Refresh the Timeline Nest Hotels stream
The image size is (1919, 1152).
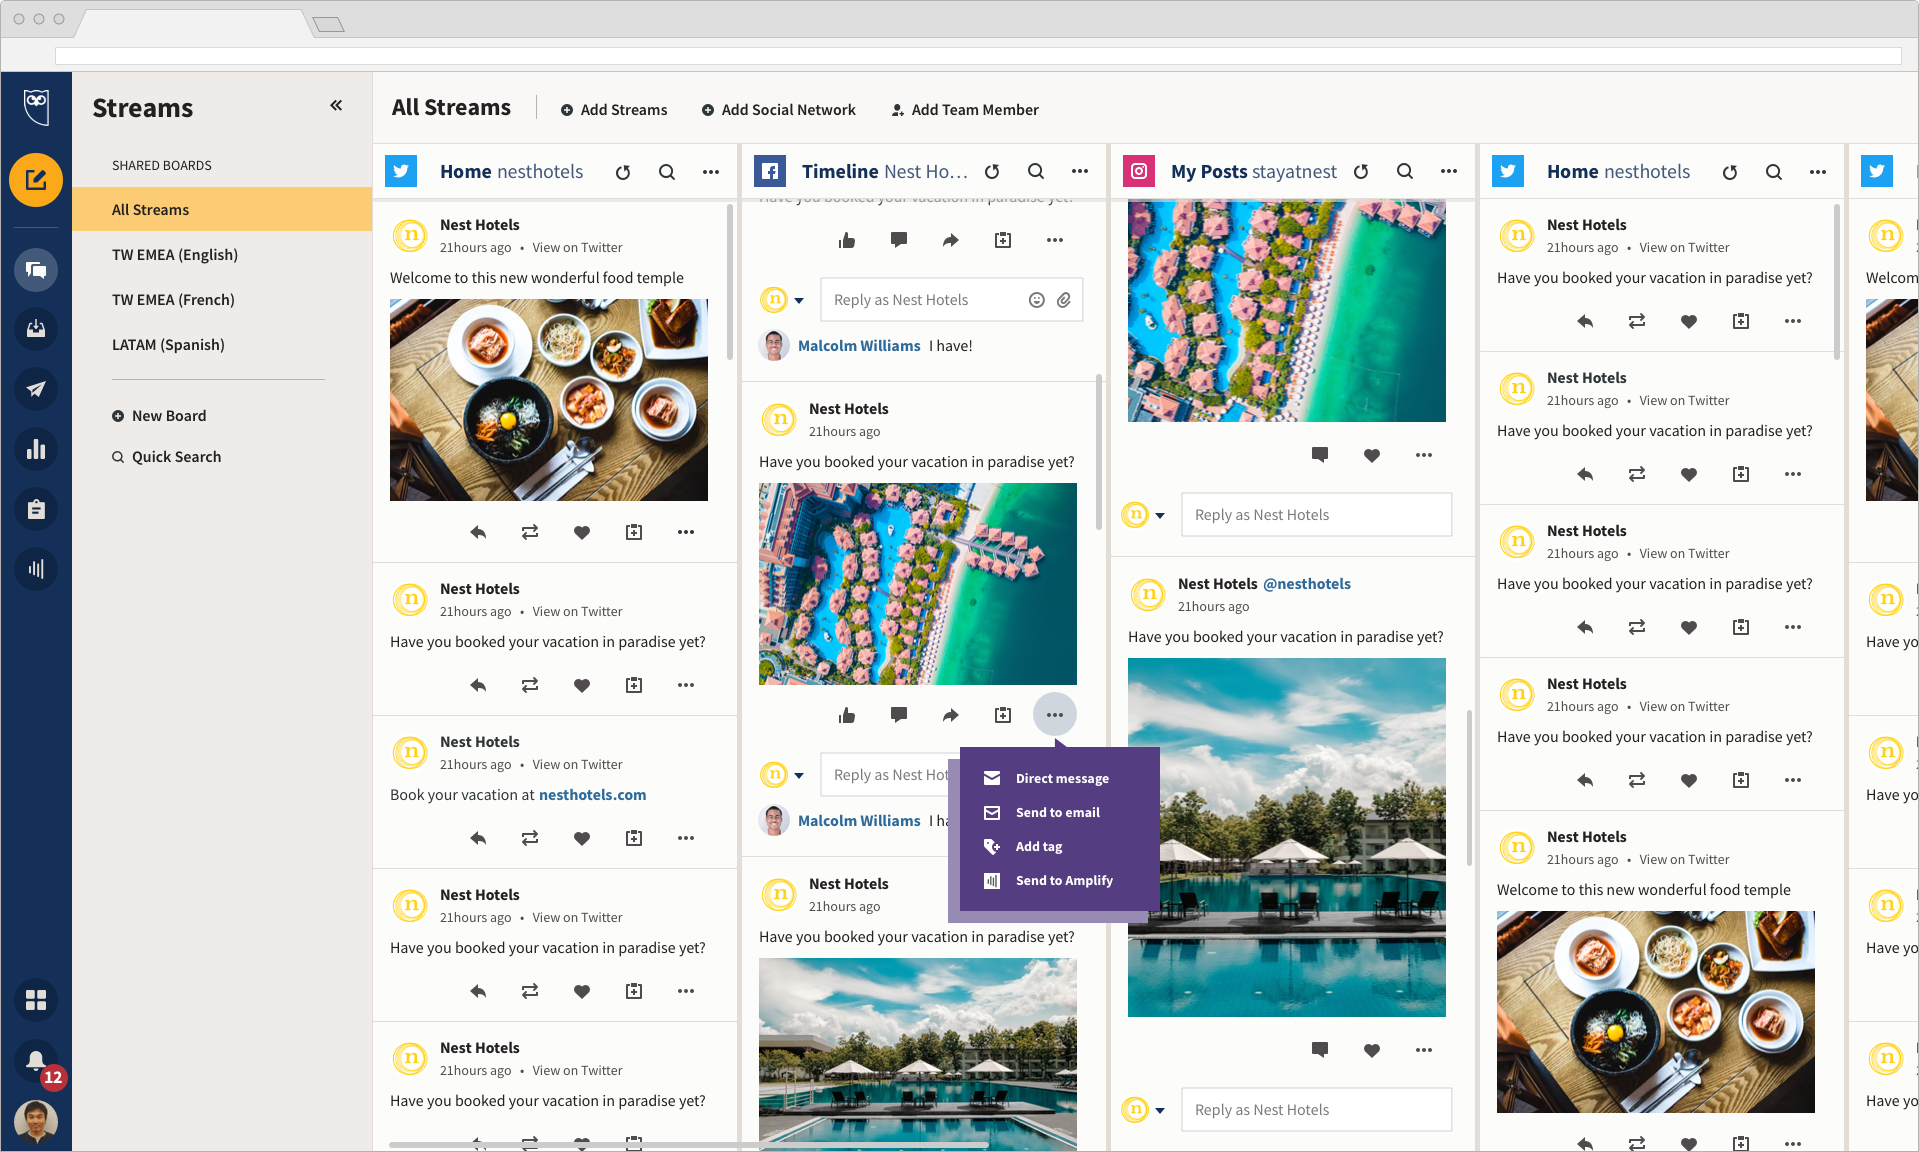992,172
